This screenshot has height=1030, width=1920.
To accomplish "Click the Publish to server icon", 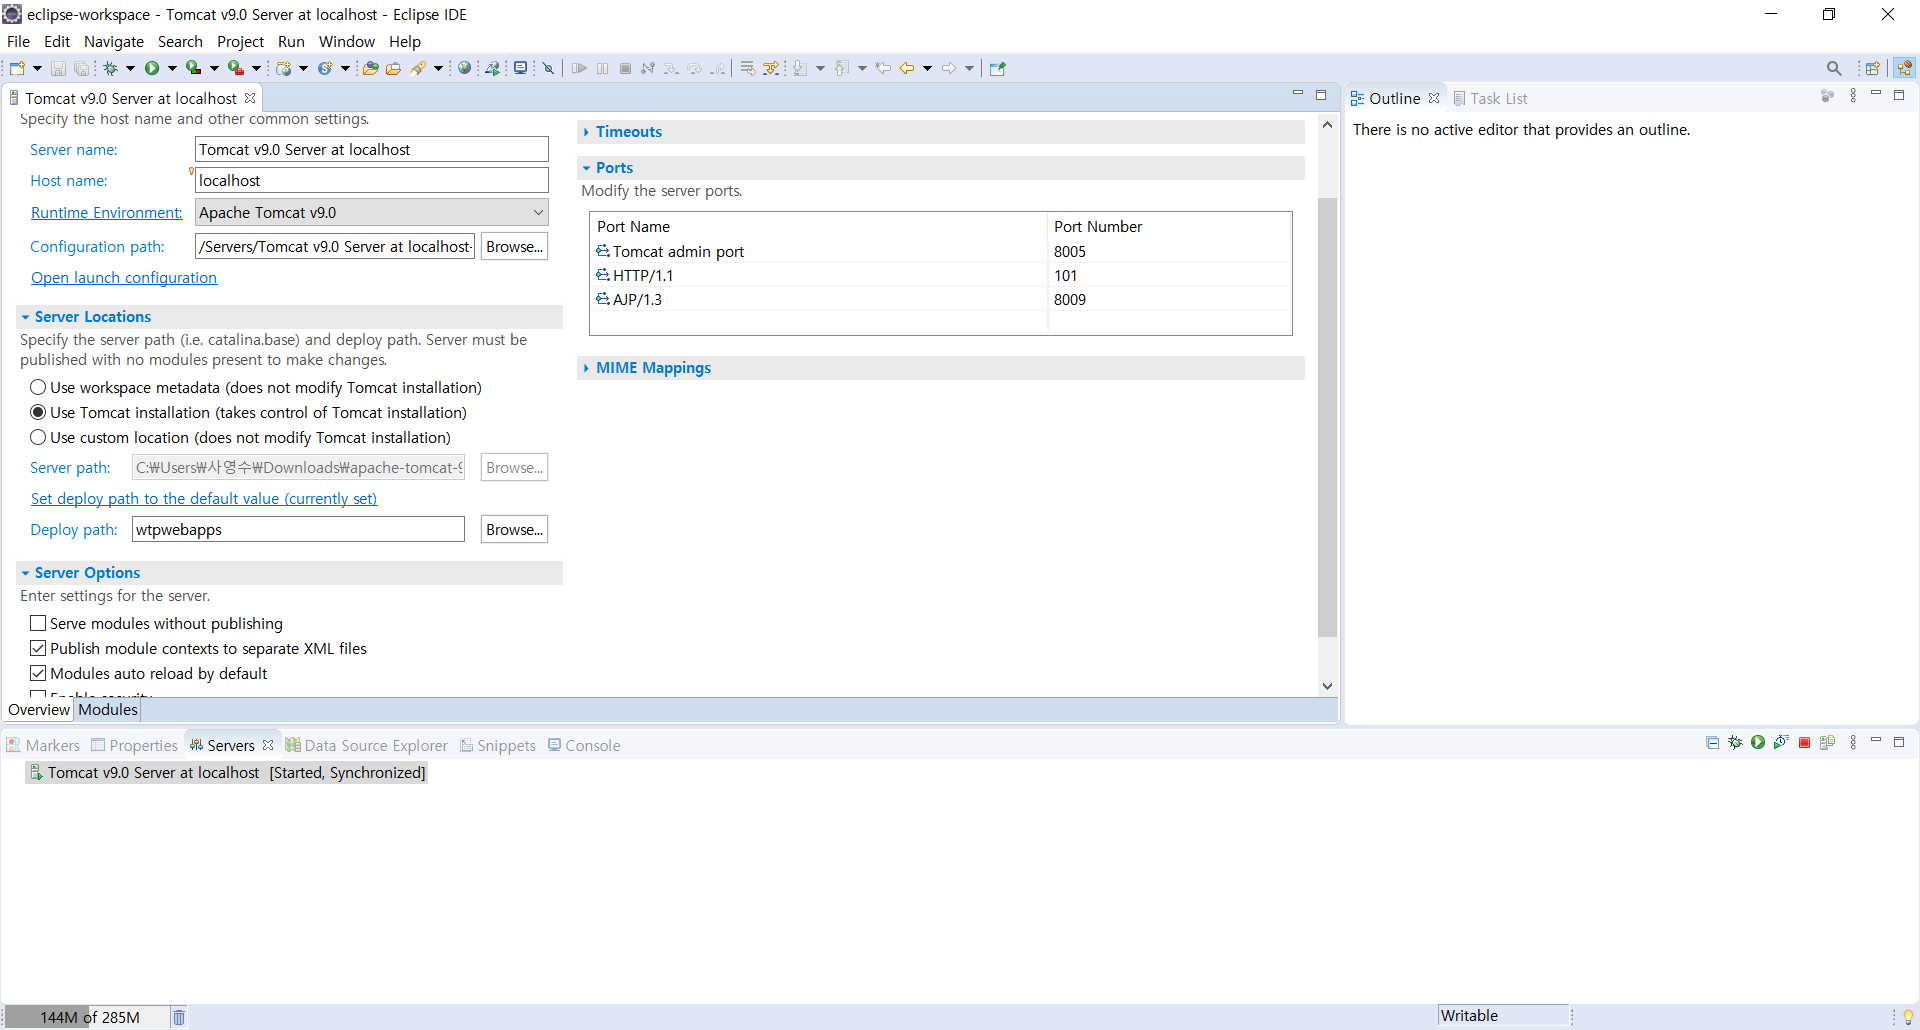I will tap(1827, 742).
